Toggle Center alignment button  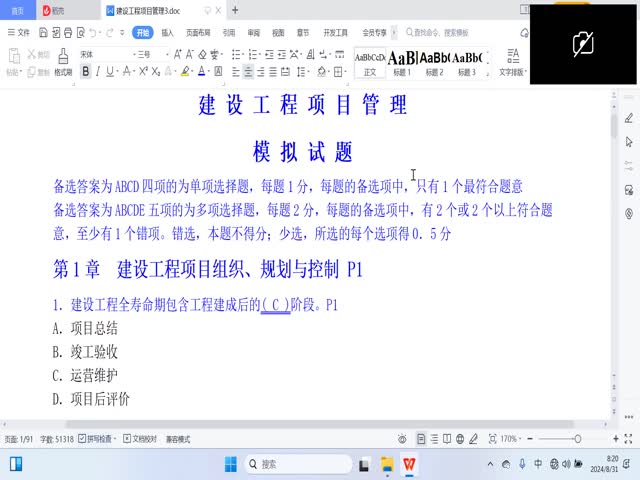tap(248, 72)
